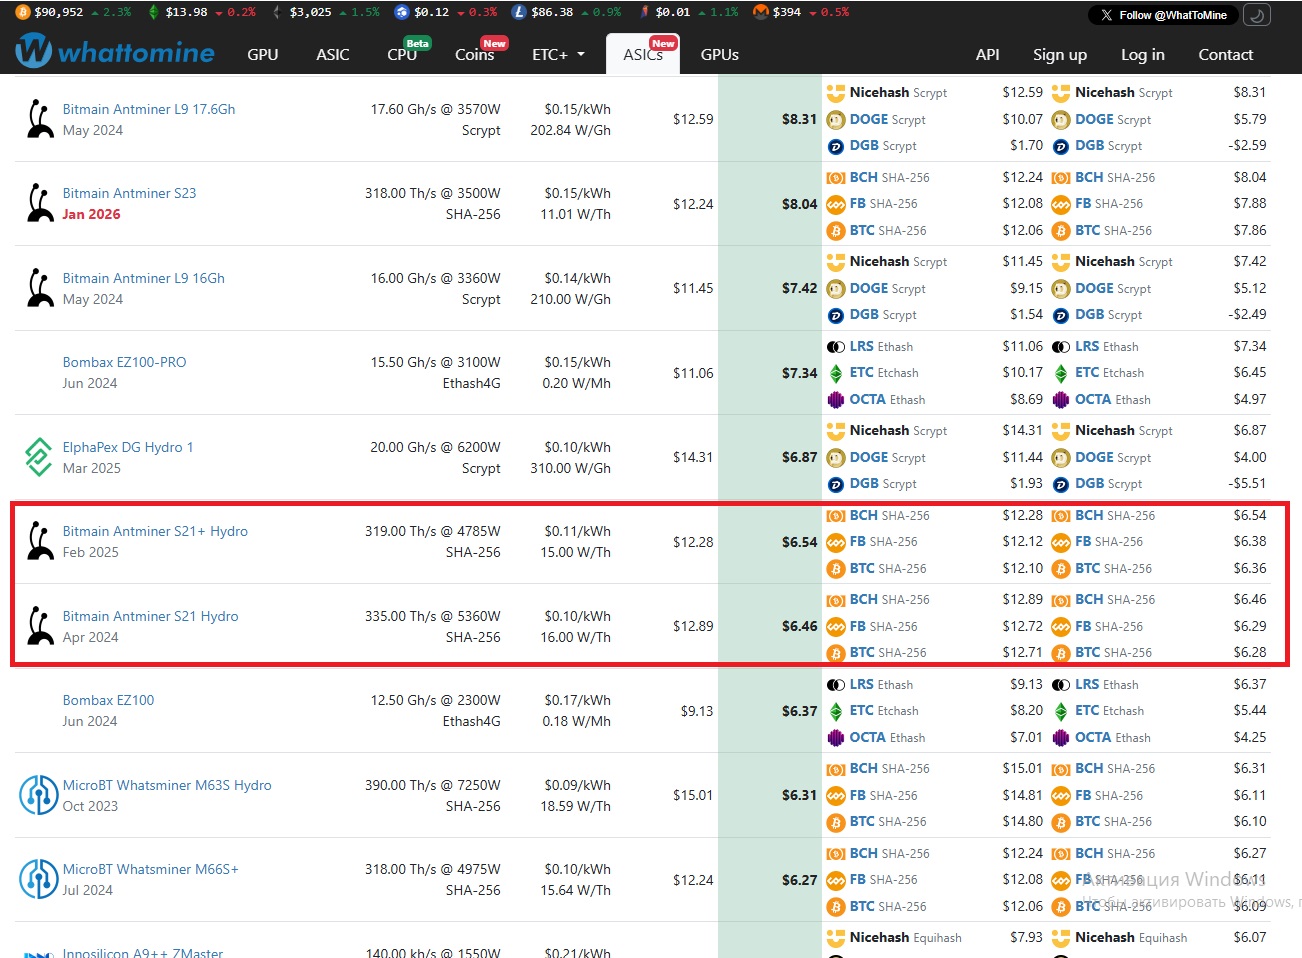The height and width of the screenshot is (958, 1302).
Task: Click the LRS Ethash link beside $11.06
Action: tap(882, 346)
